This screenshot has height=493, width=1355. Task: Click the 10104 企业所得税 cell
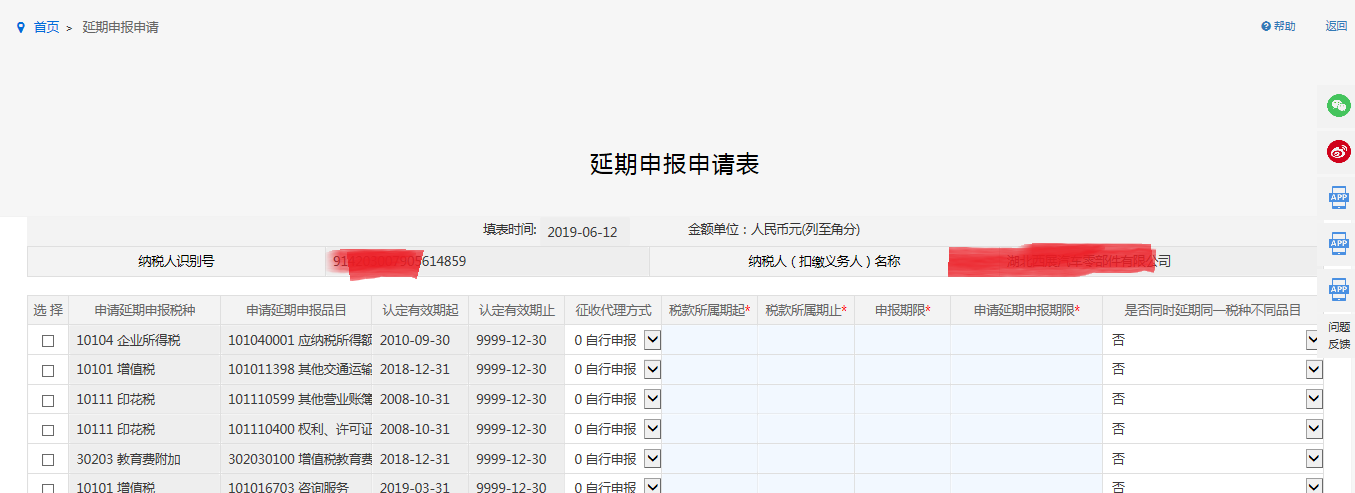click(x=144, y=340)
